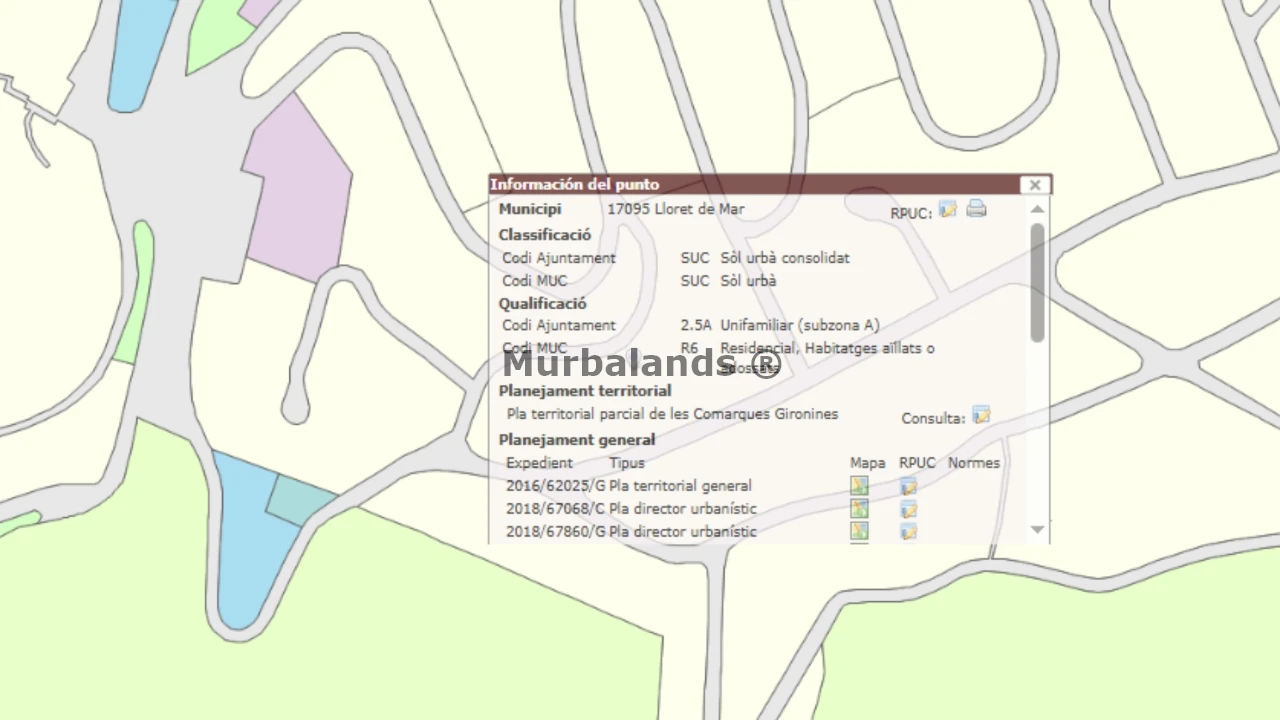The image size is (1280, 720).
Task: Click the 'Planejament general' heading
Action: coord(577,440)
